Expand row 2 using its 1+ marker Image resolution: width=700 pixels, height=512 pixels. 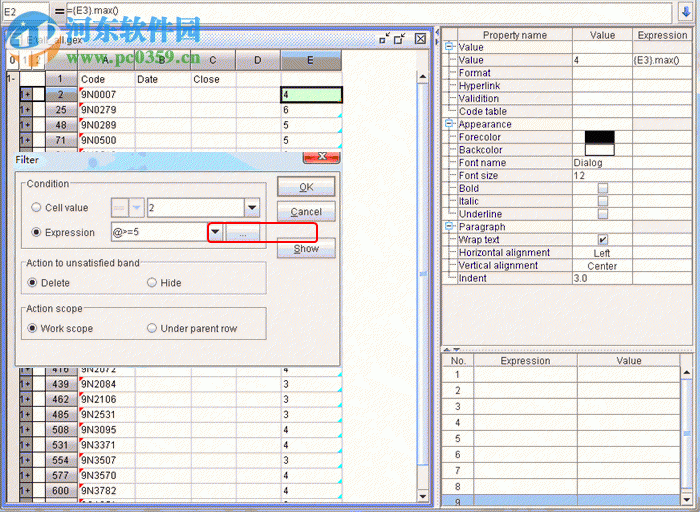tap(25, 95)
